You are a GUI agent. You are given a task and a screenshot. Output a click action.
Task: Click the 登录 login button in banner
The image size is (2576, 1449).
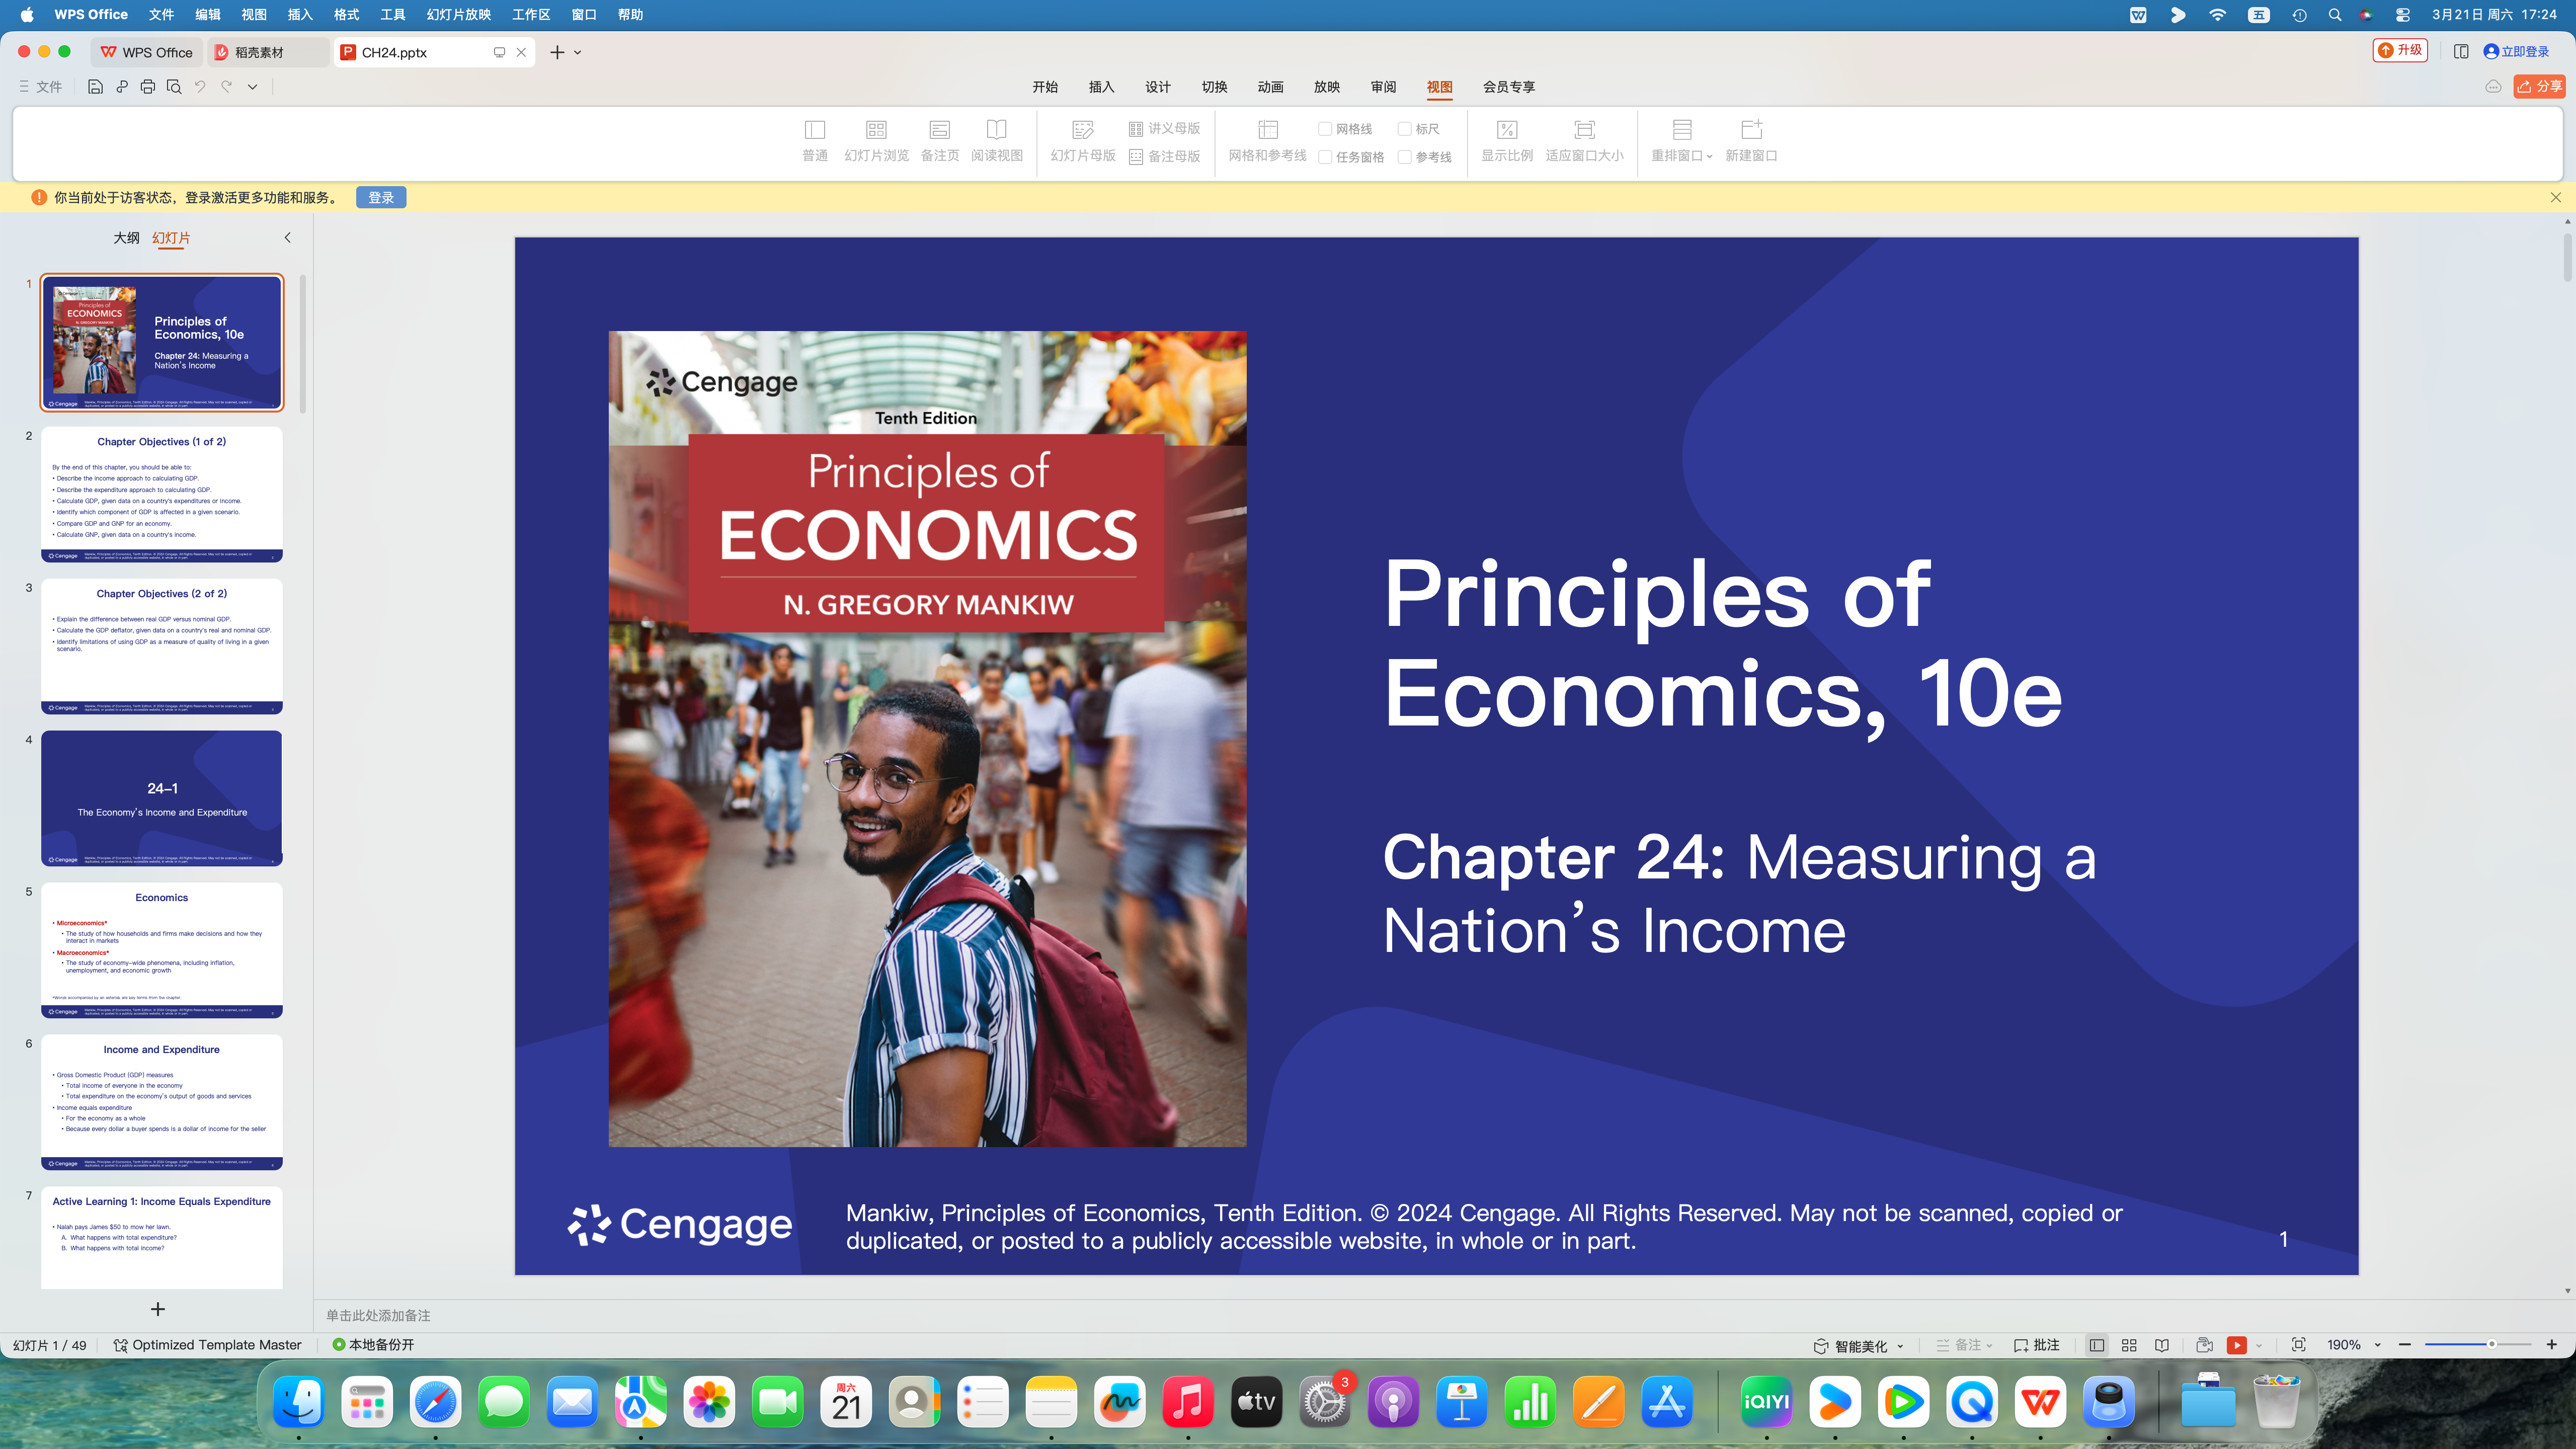tap(381, 198)
